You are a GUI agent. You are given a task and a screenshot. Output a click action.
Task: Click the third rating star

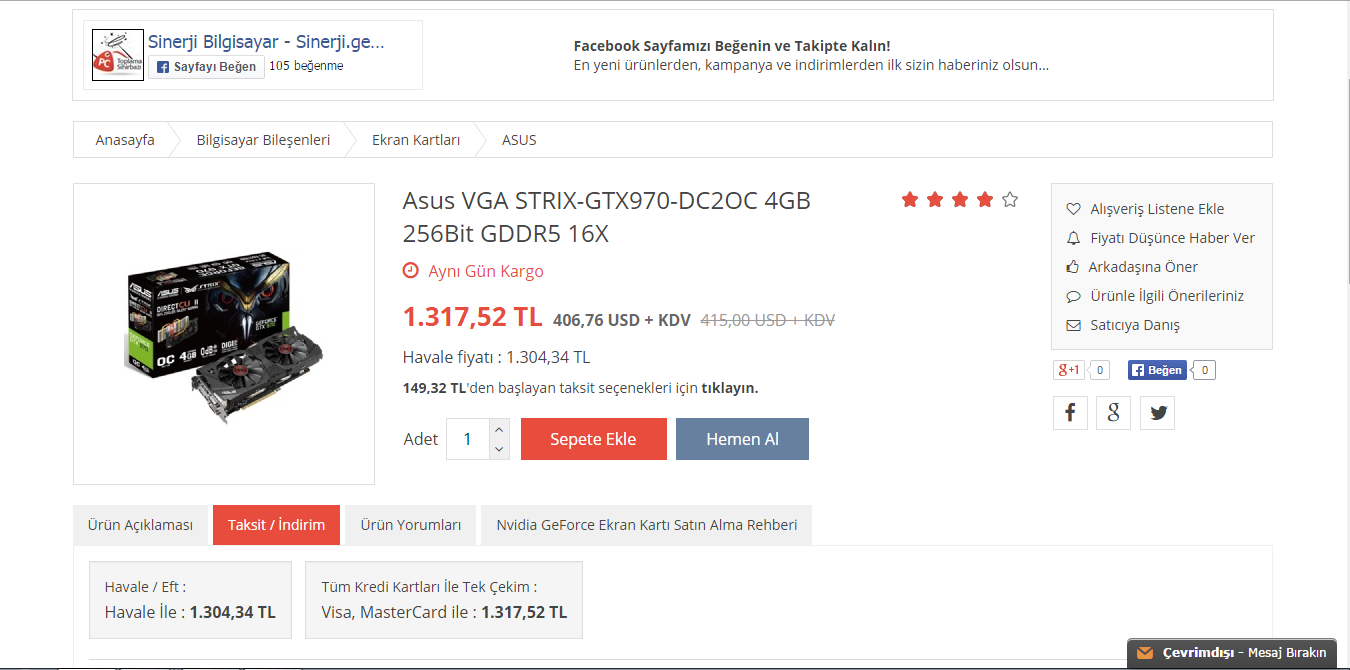(x=960, y=200)
